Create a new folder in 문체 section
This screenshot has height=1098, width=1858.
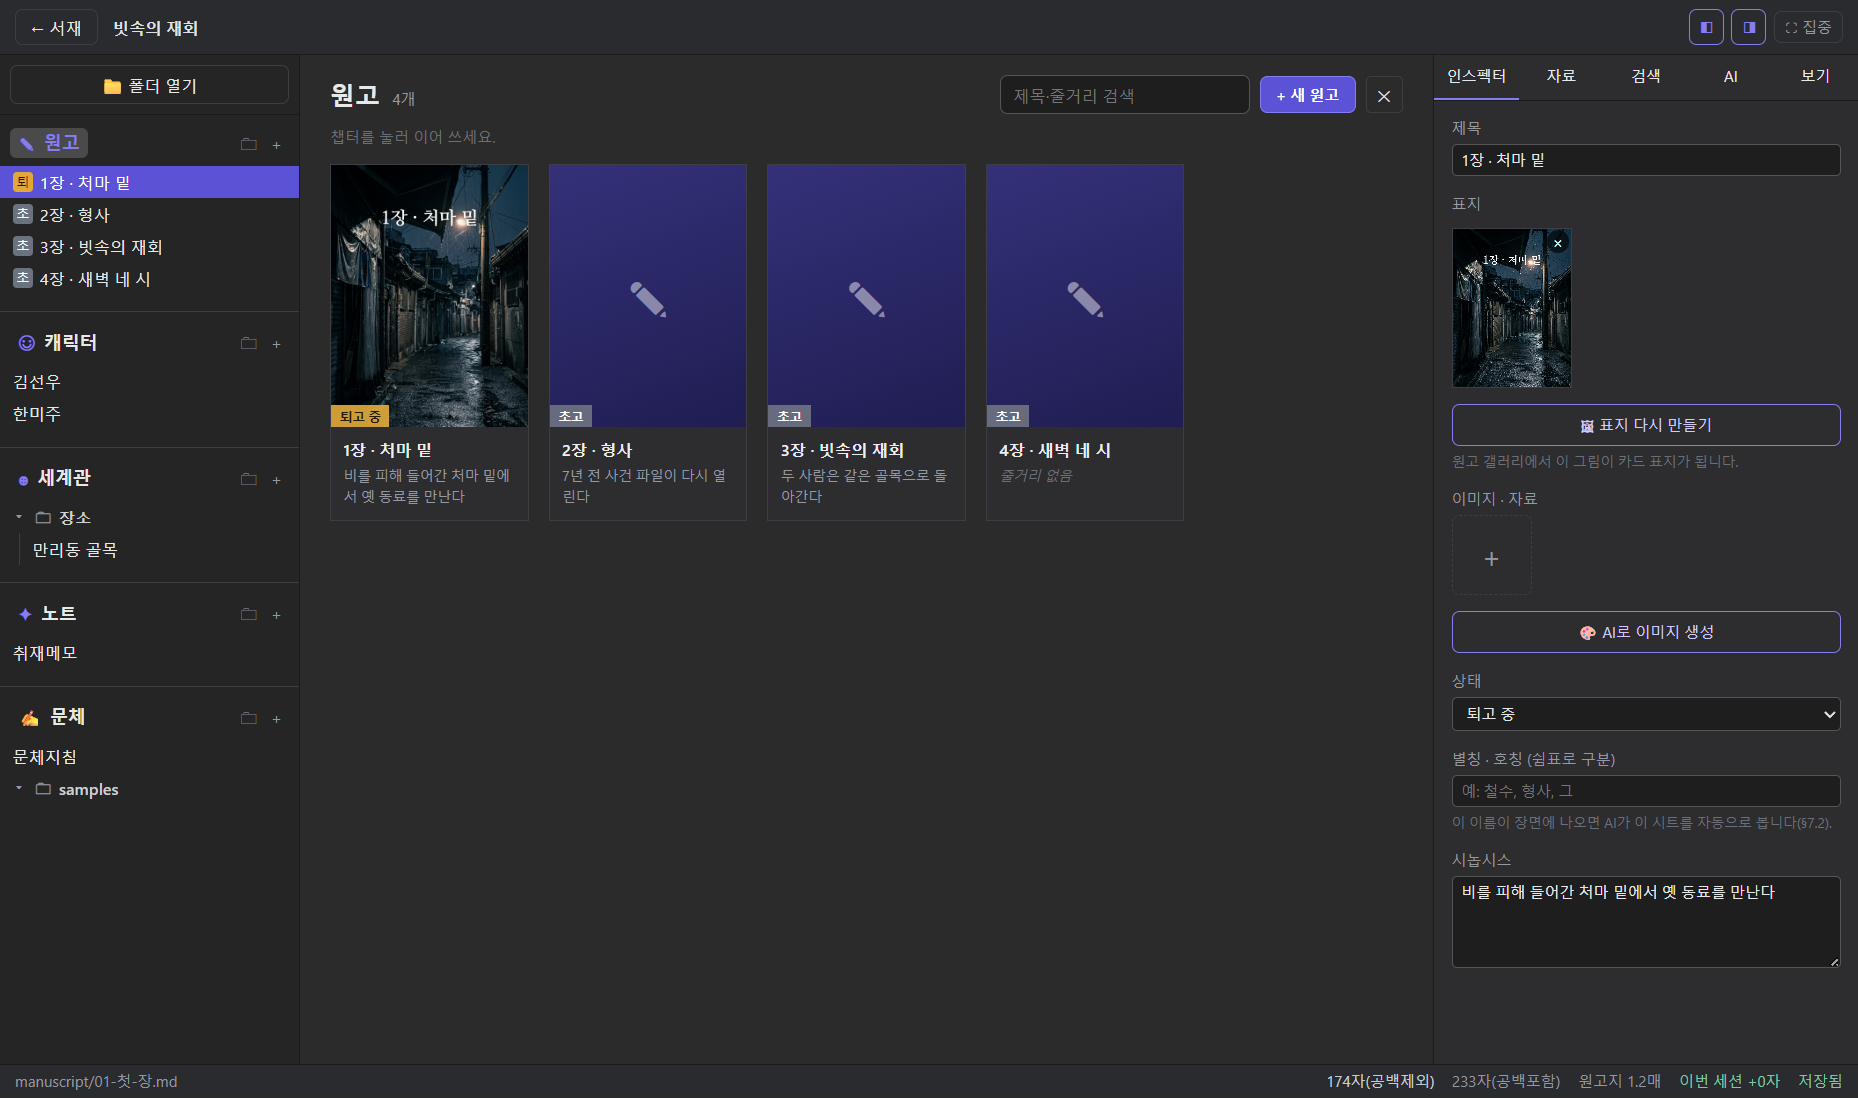[x=249, y=718]
